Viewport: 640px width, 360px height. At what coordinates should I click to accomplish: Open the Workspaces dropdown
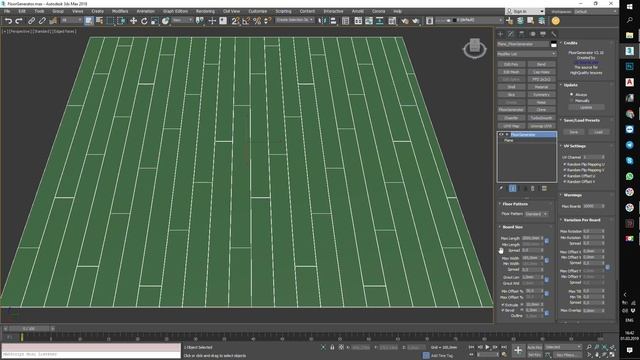click(594, 11)
